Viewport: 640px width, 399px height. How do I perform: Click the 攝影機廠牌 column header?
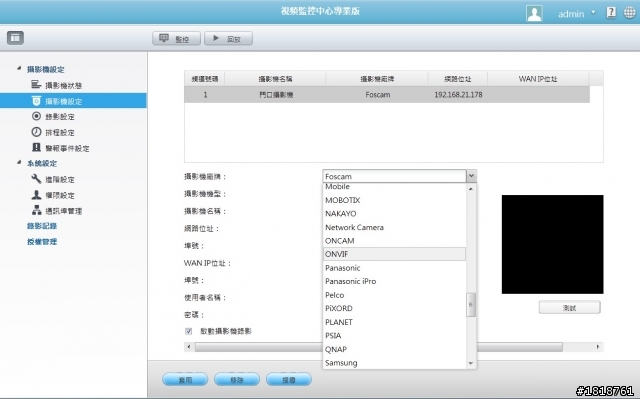pyautogui.click(x=377, y=78)
